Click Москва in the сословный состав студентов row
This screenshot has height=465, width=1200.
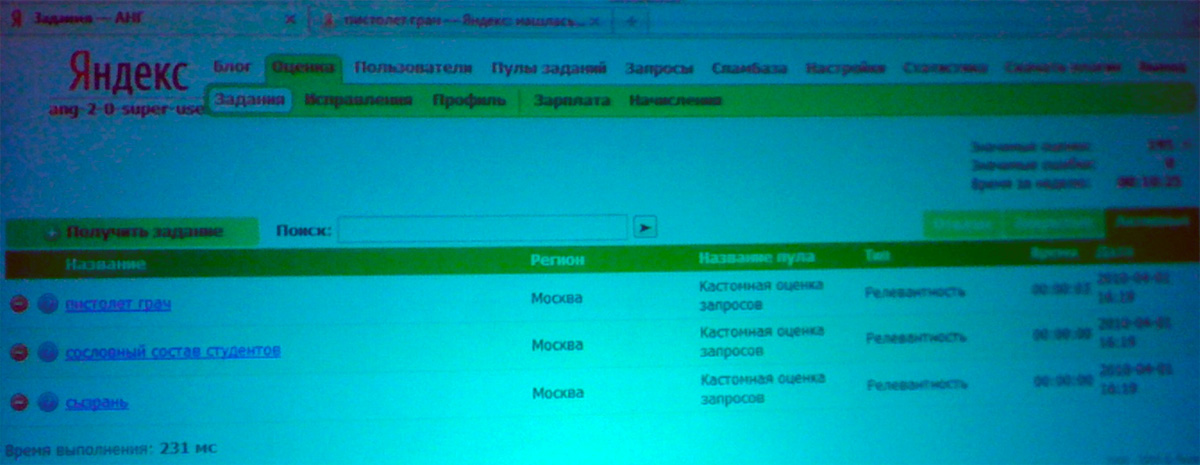click(557, 345)
